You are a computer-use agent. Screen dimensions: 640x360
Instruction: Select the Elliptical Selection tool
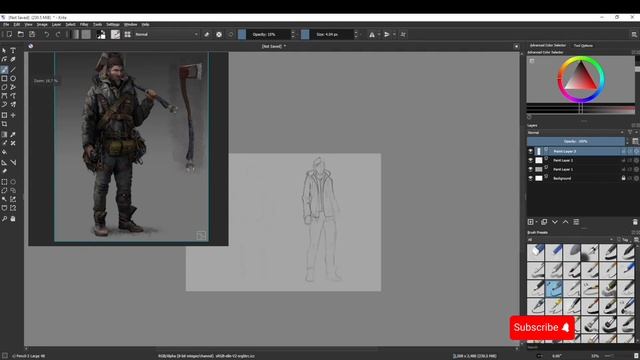[x=13, y=182]
